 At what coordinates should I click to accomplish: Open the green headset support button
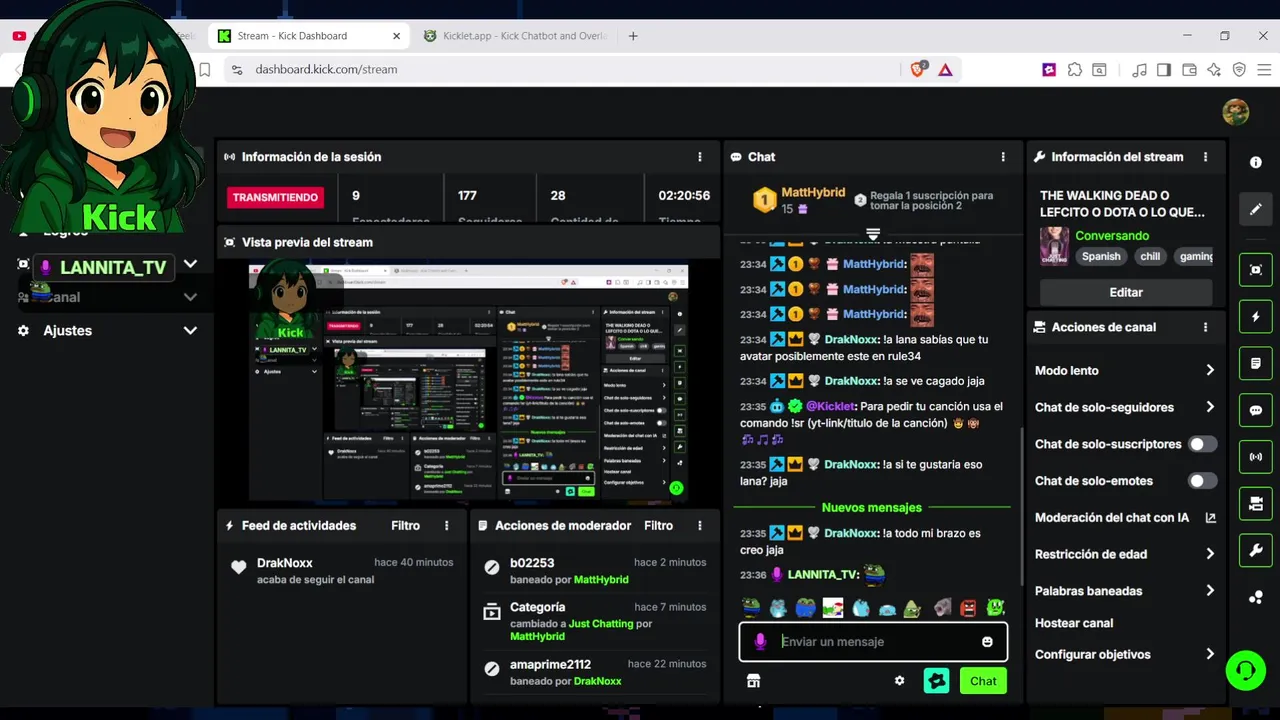pos(1246,669)
